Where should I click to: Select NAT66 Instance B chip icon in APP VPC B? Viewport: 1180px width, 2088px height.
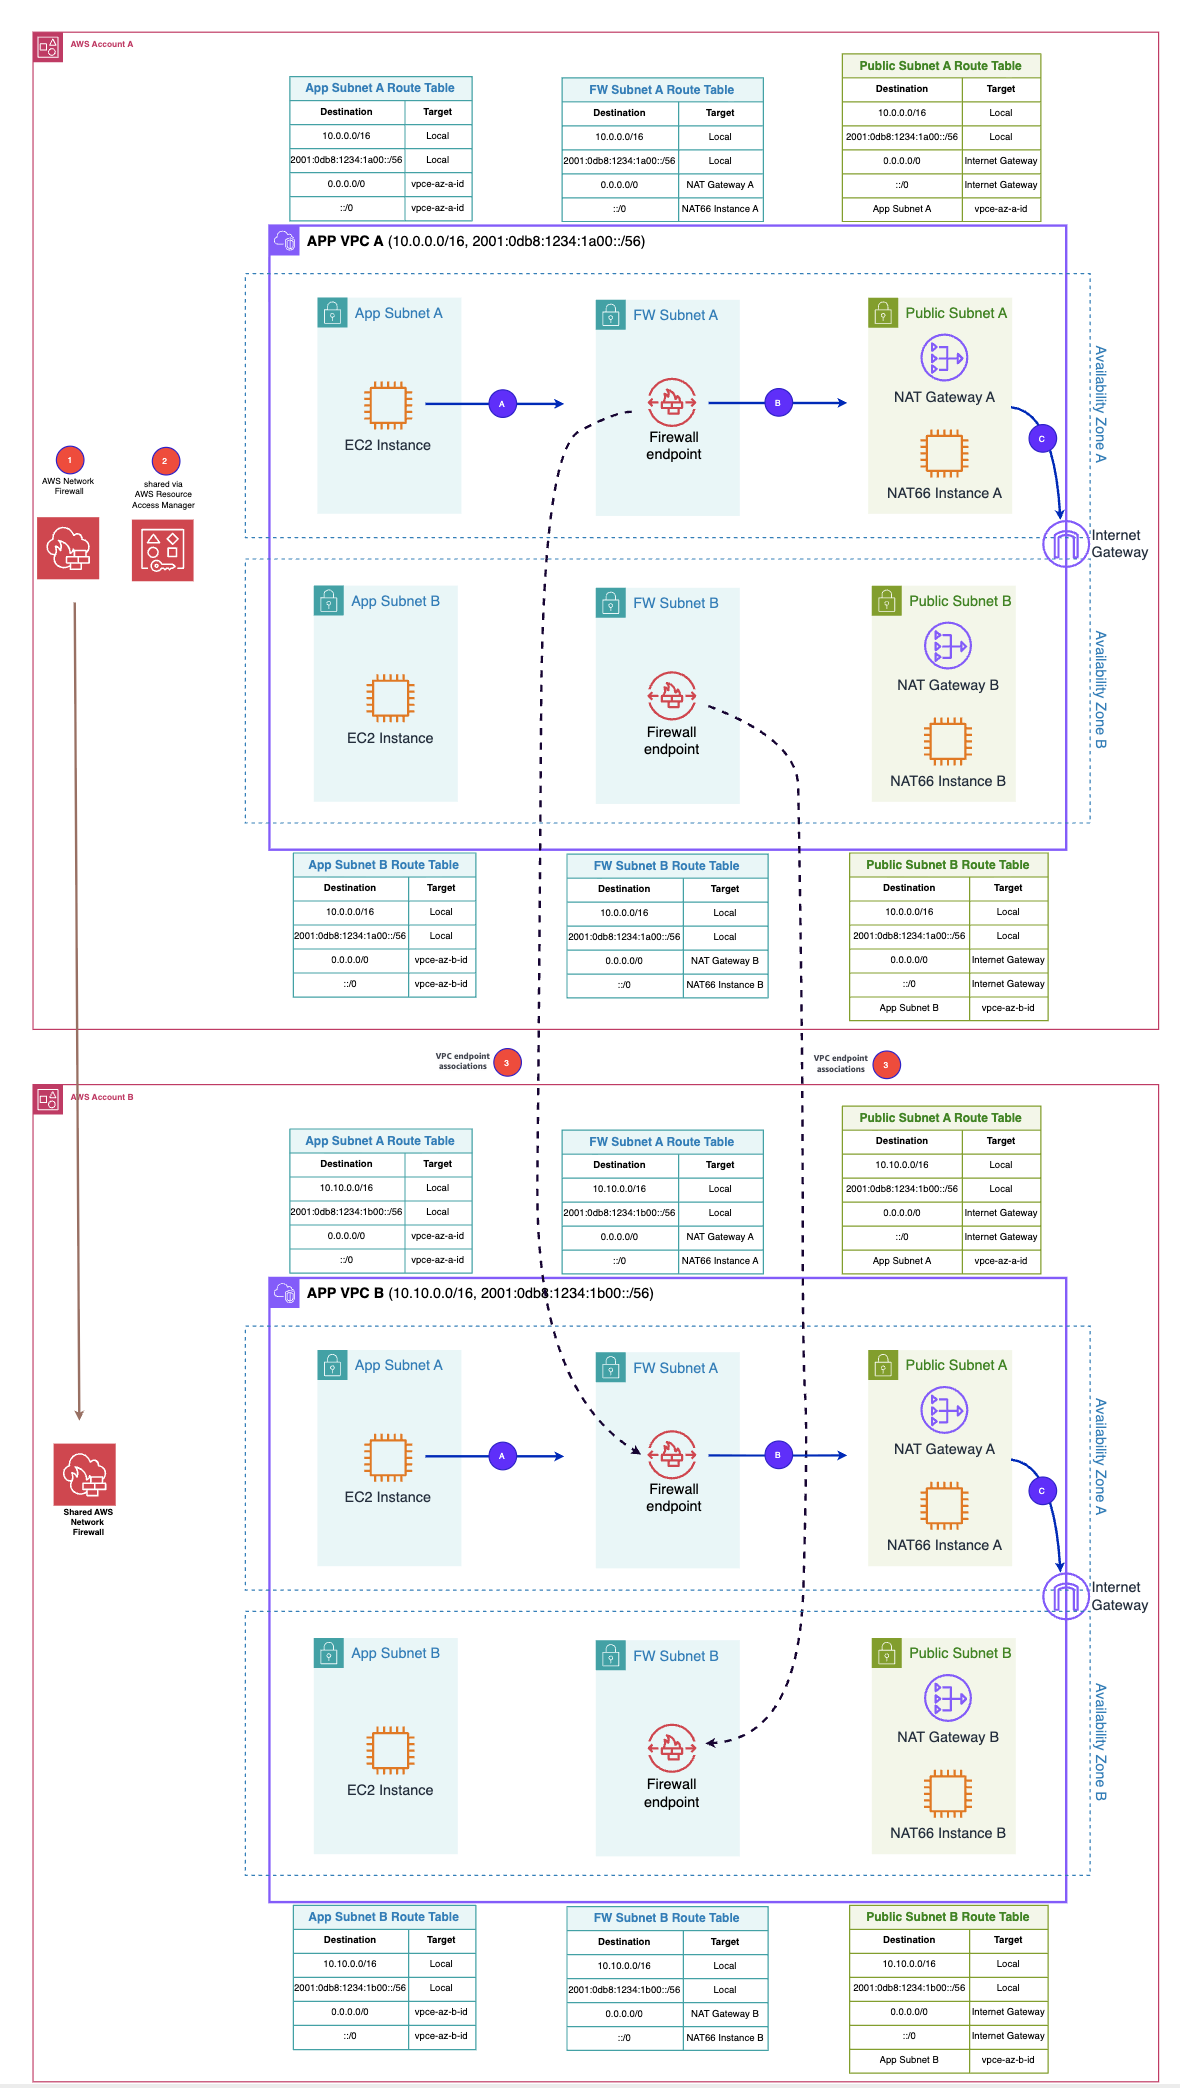(x=948, y=1794)
